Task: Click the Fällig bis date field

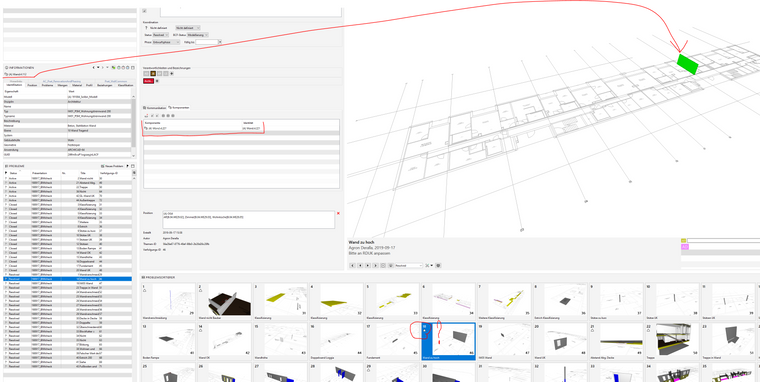Action: point(207,42)
